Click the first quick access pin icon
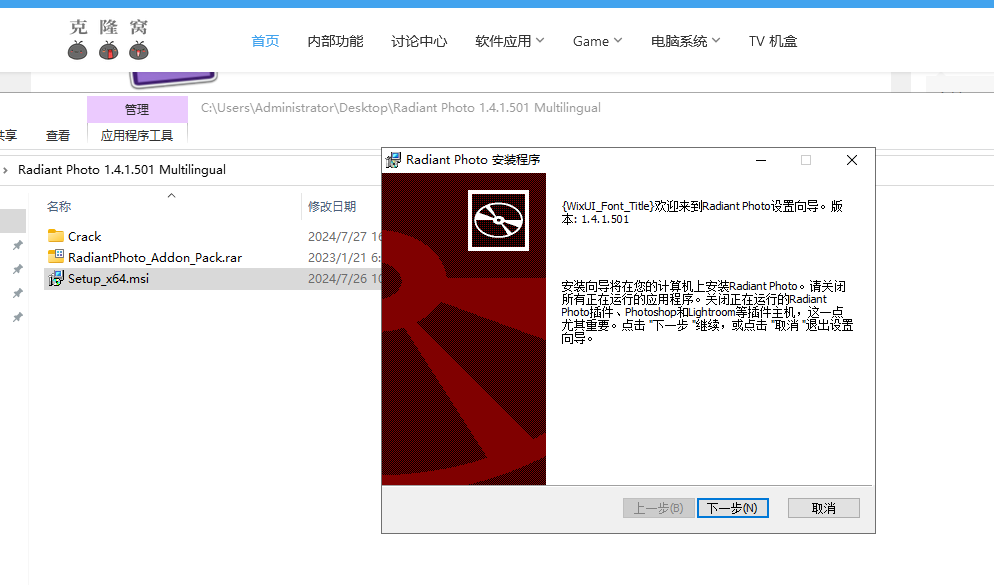Screen dimensions: 994x585 pos(18,245)
